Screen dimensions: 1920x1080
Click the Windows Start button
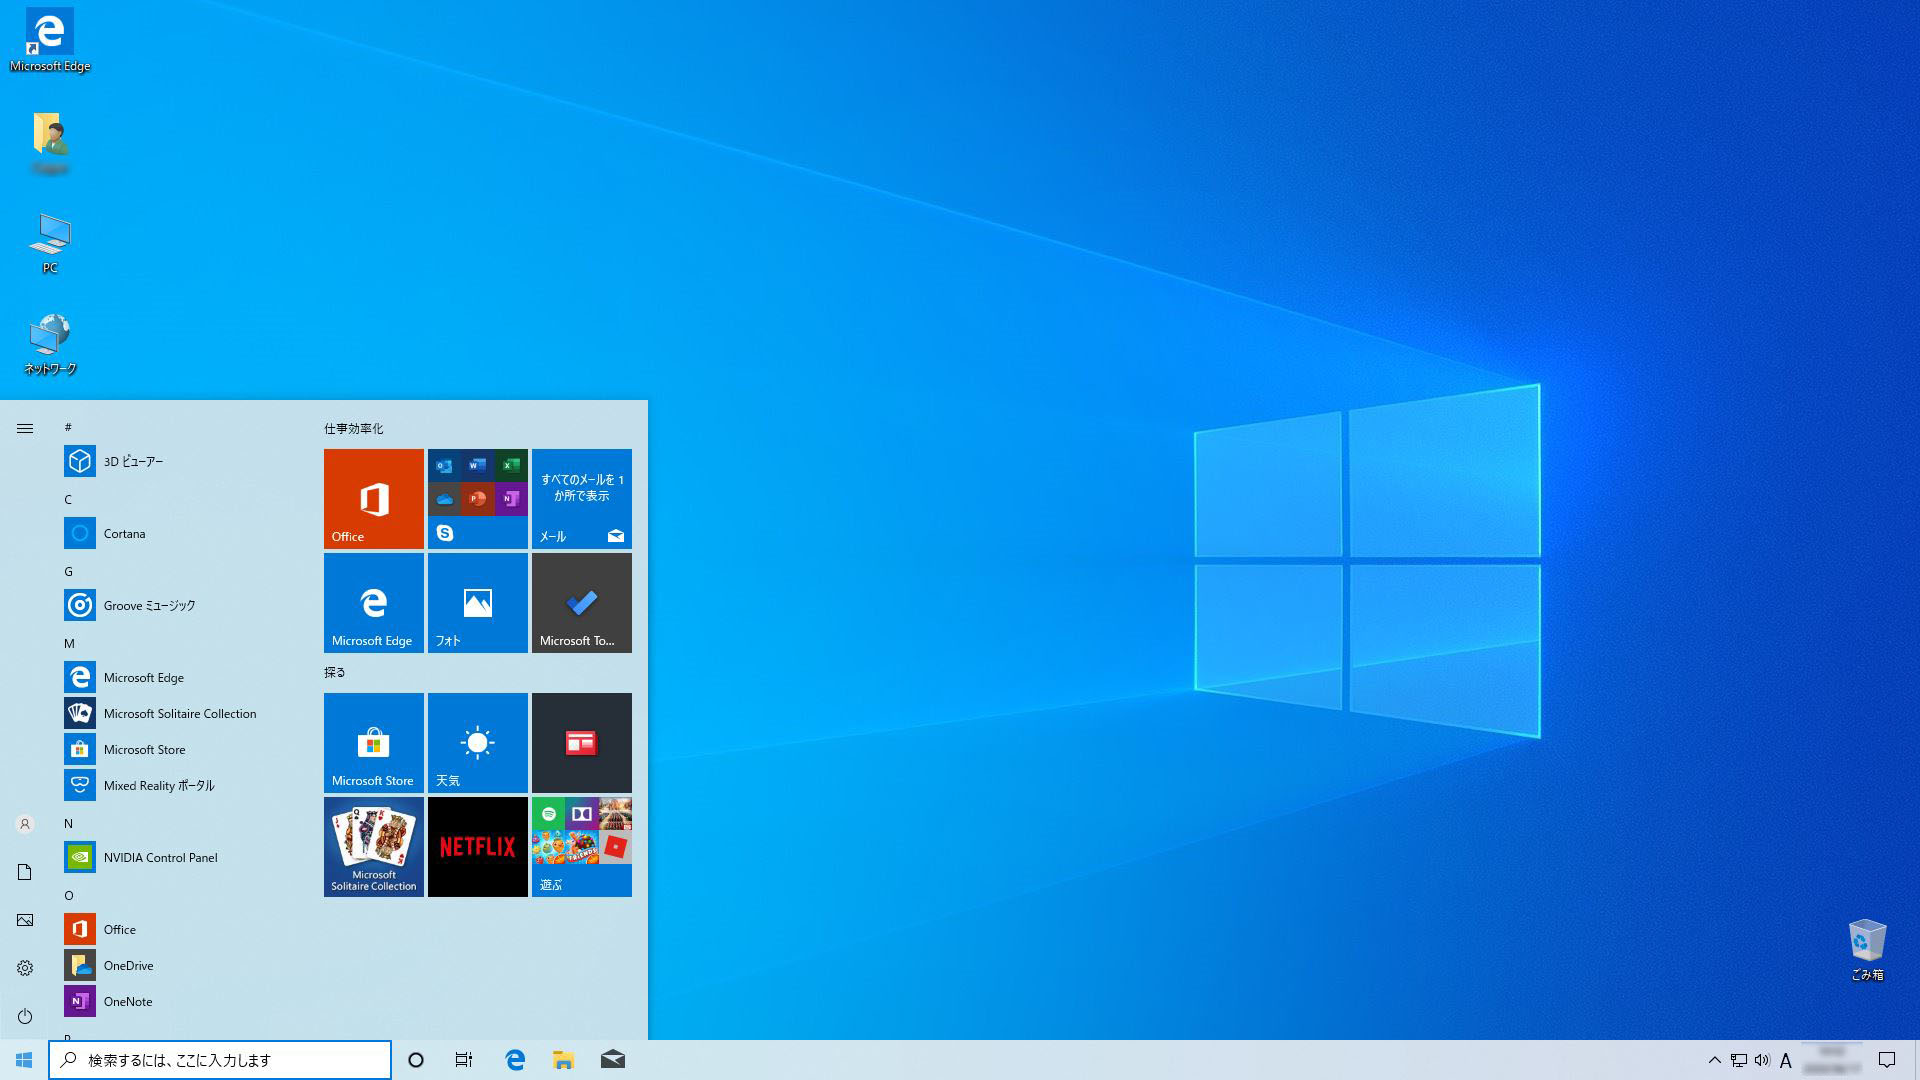(x=24, y=1060)
